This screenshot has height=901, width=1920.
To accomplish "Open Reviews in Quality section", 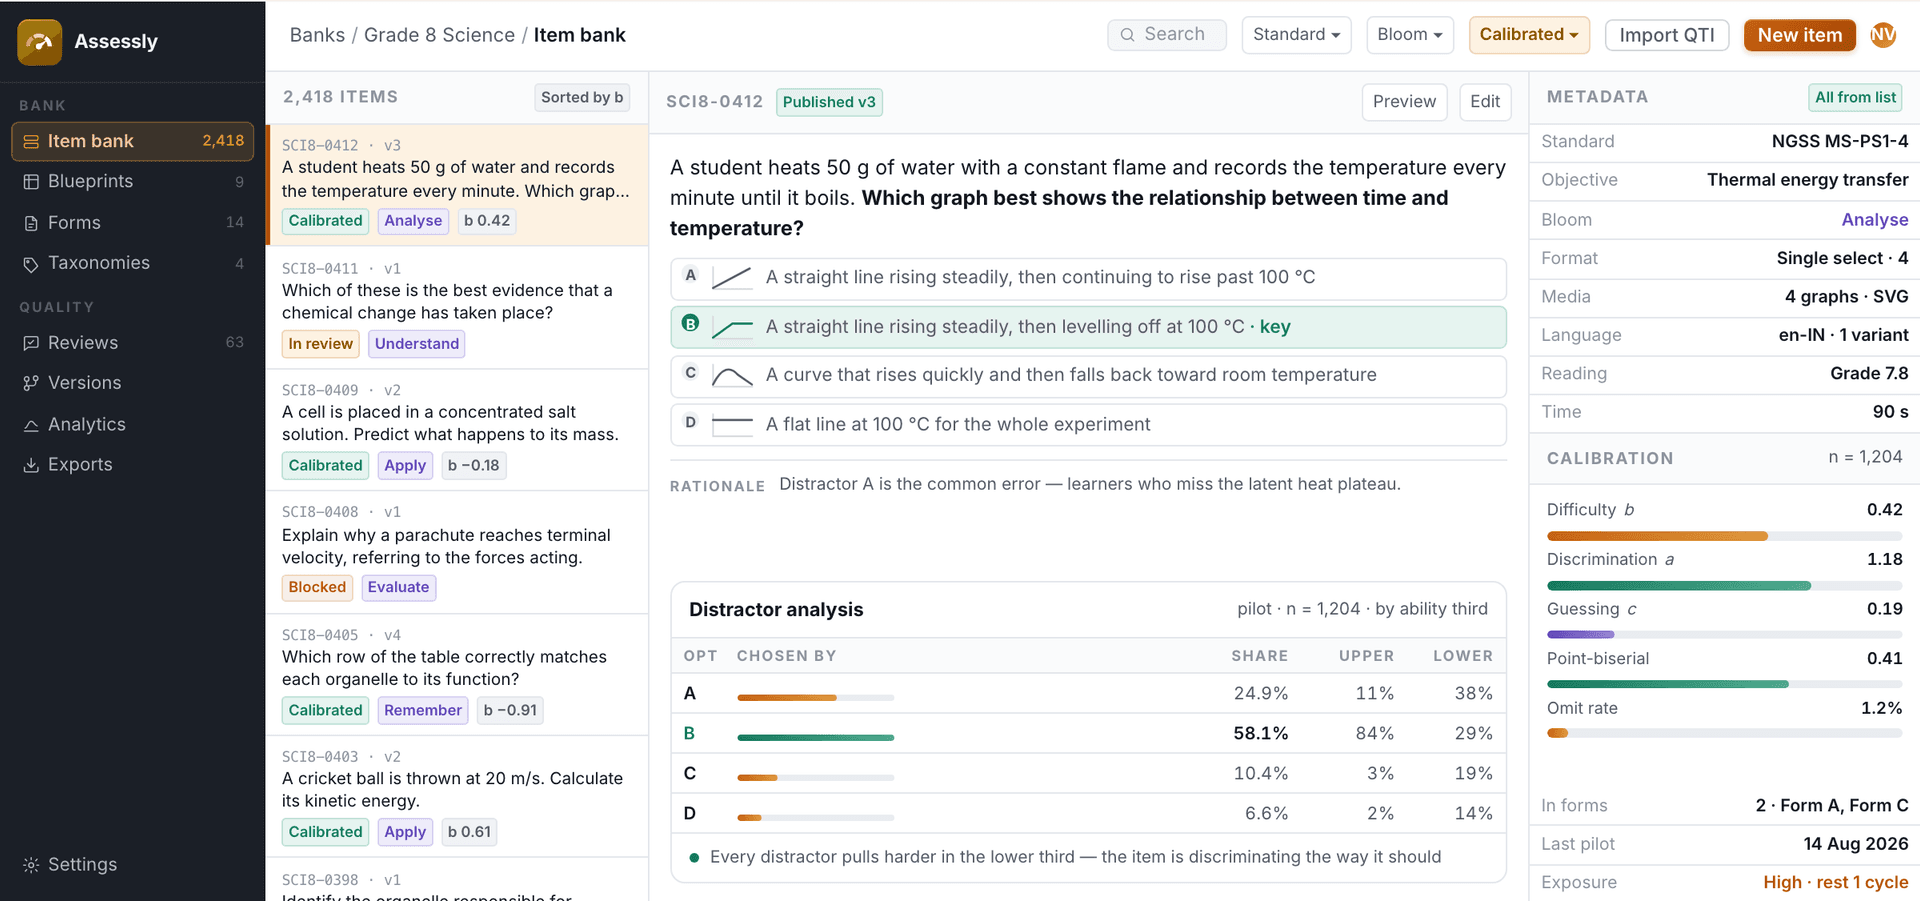I will tap(132, 343).
